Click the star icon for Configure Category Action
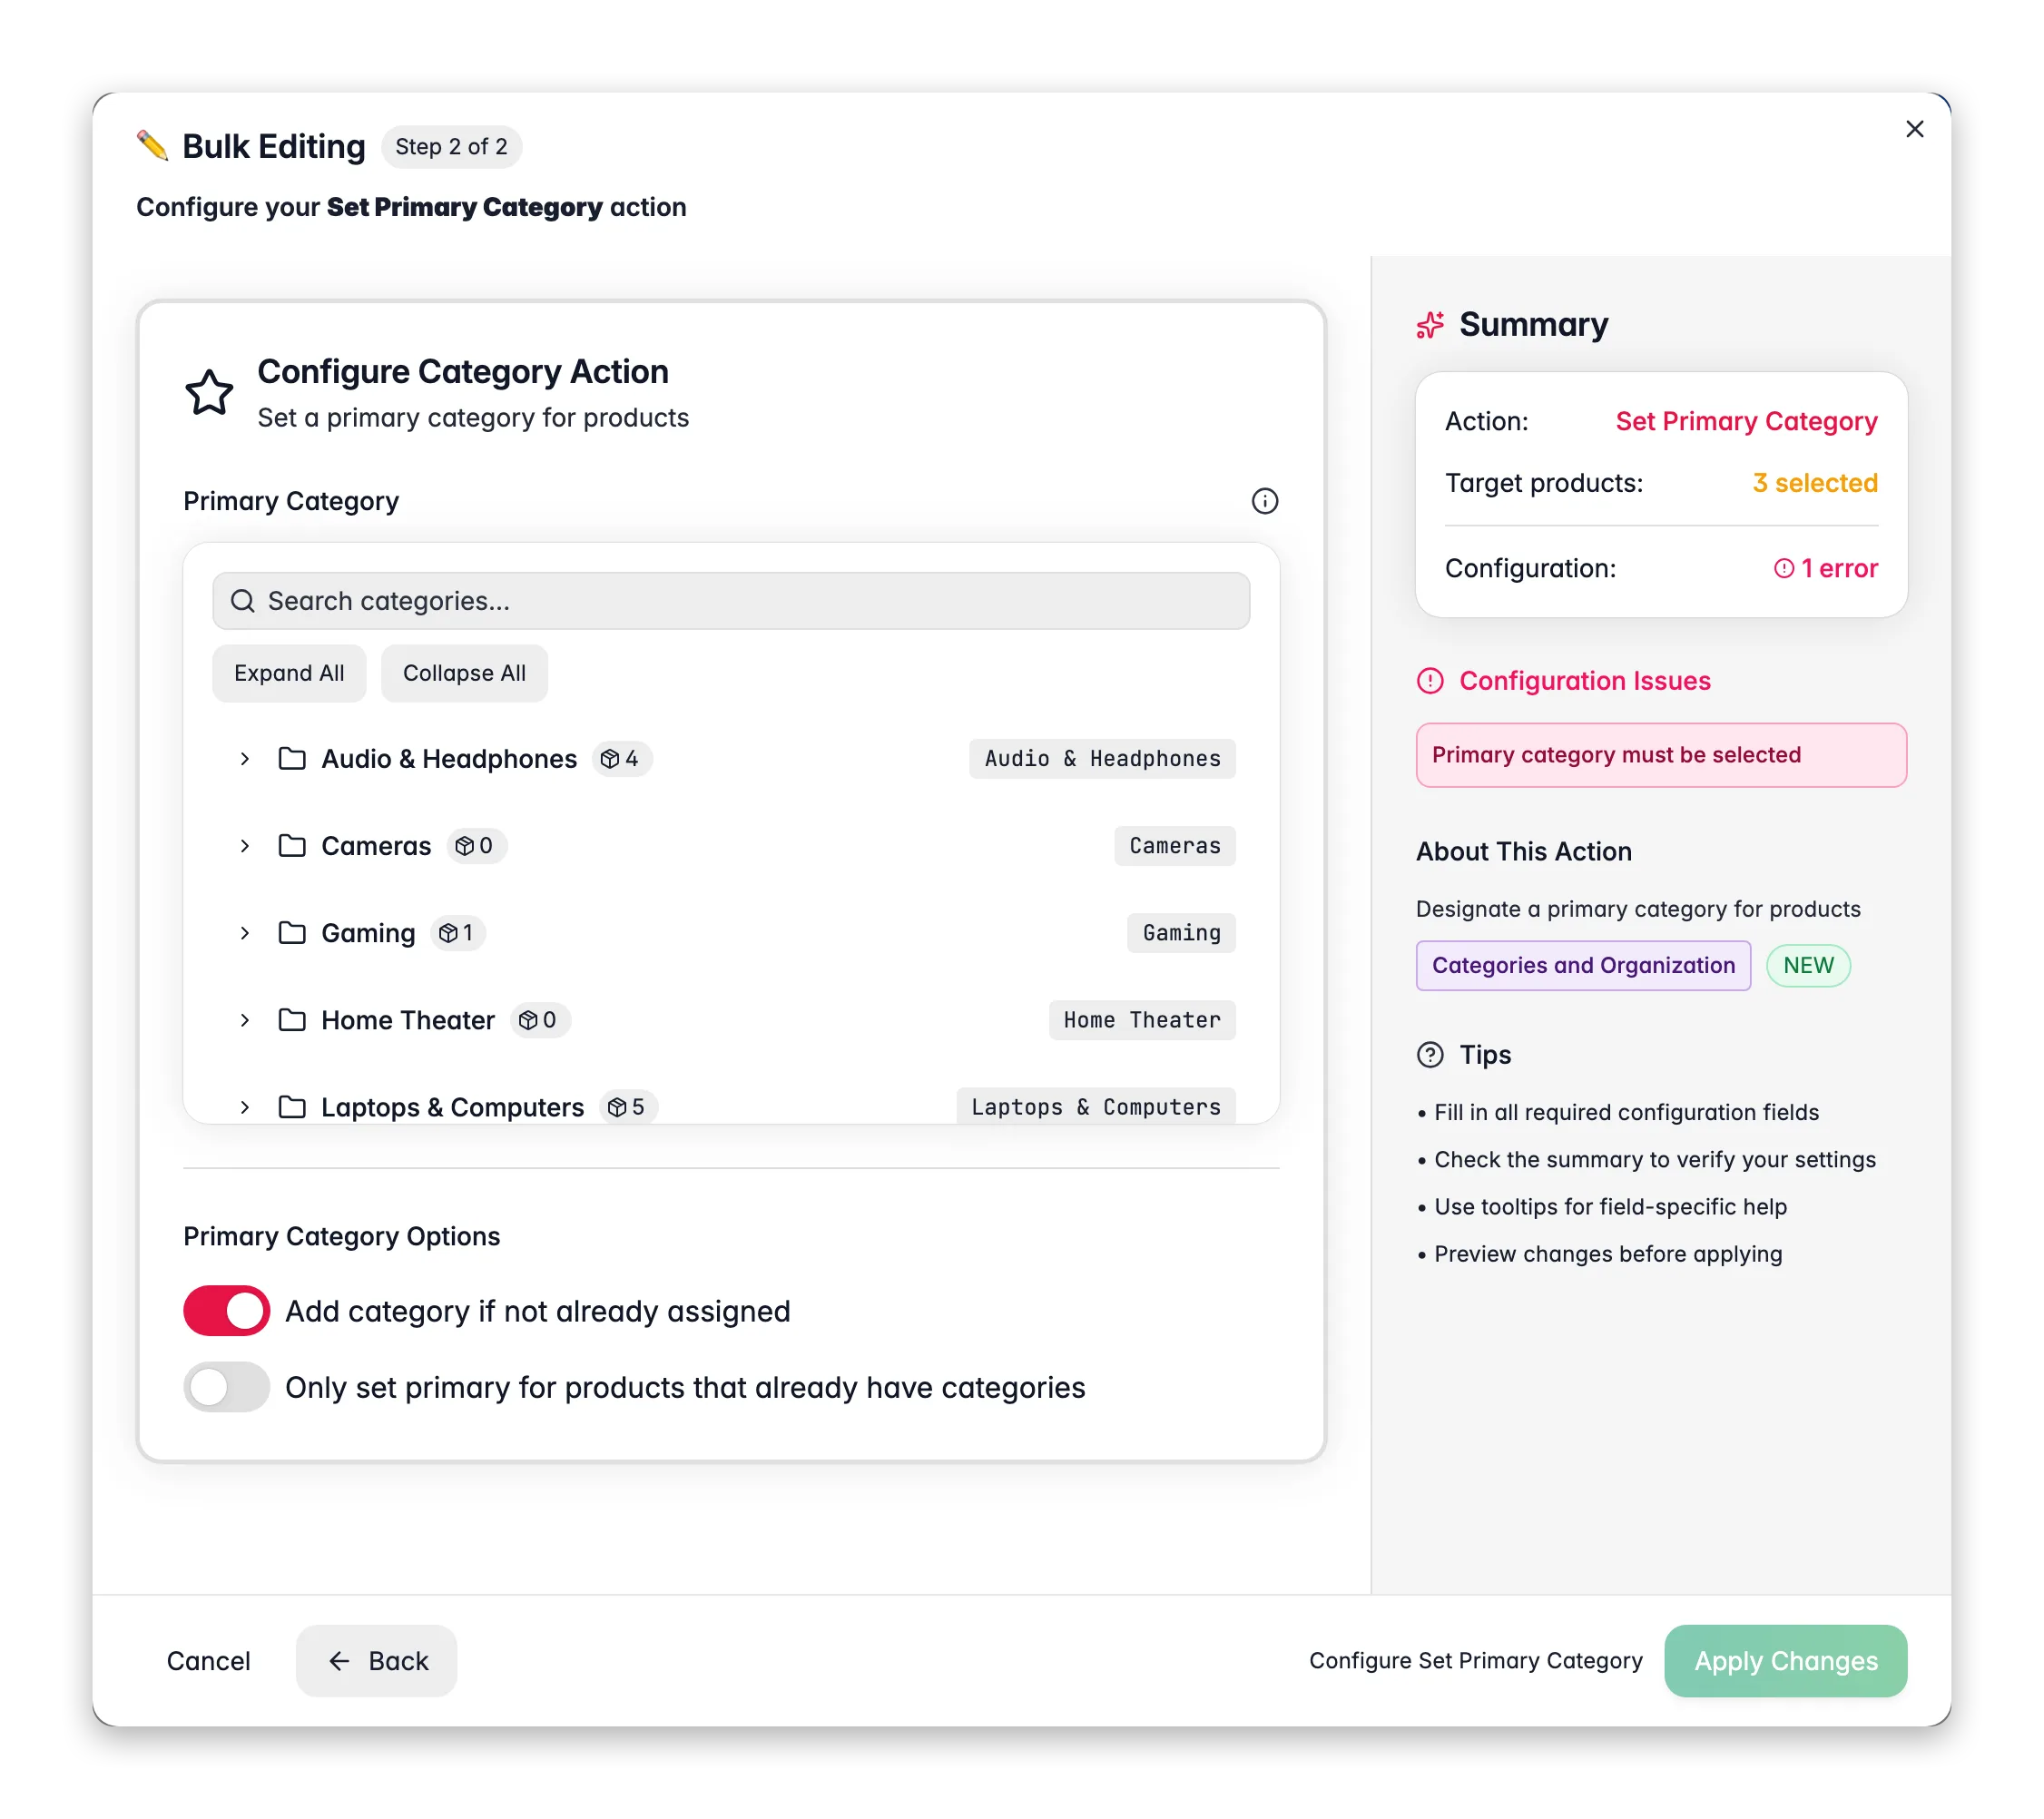The height and width of the screenshot is (1819, 2044). click(209, 392)
